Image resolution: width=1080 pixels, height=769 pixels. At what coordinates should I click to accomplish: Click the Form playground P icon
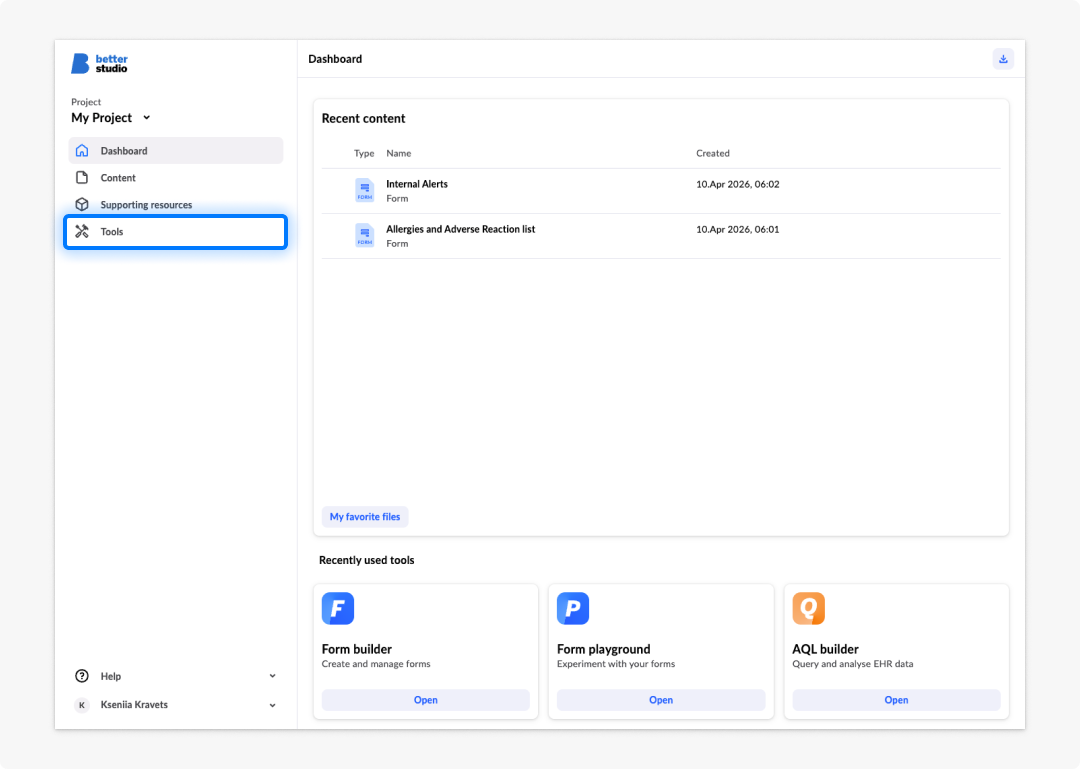[573, 608]
